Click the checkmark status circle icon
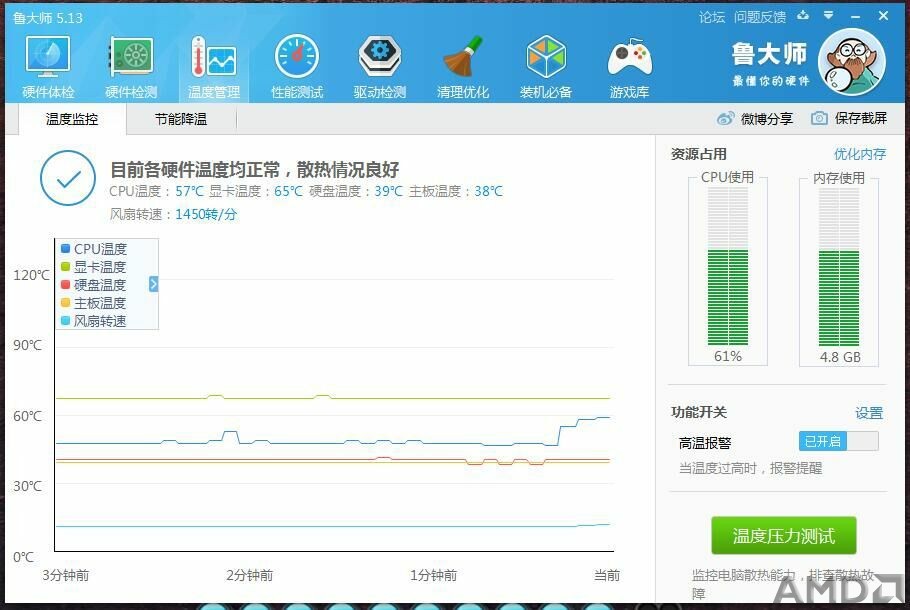Viewport: 910px width, 610px height. (x=68, y=178)
